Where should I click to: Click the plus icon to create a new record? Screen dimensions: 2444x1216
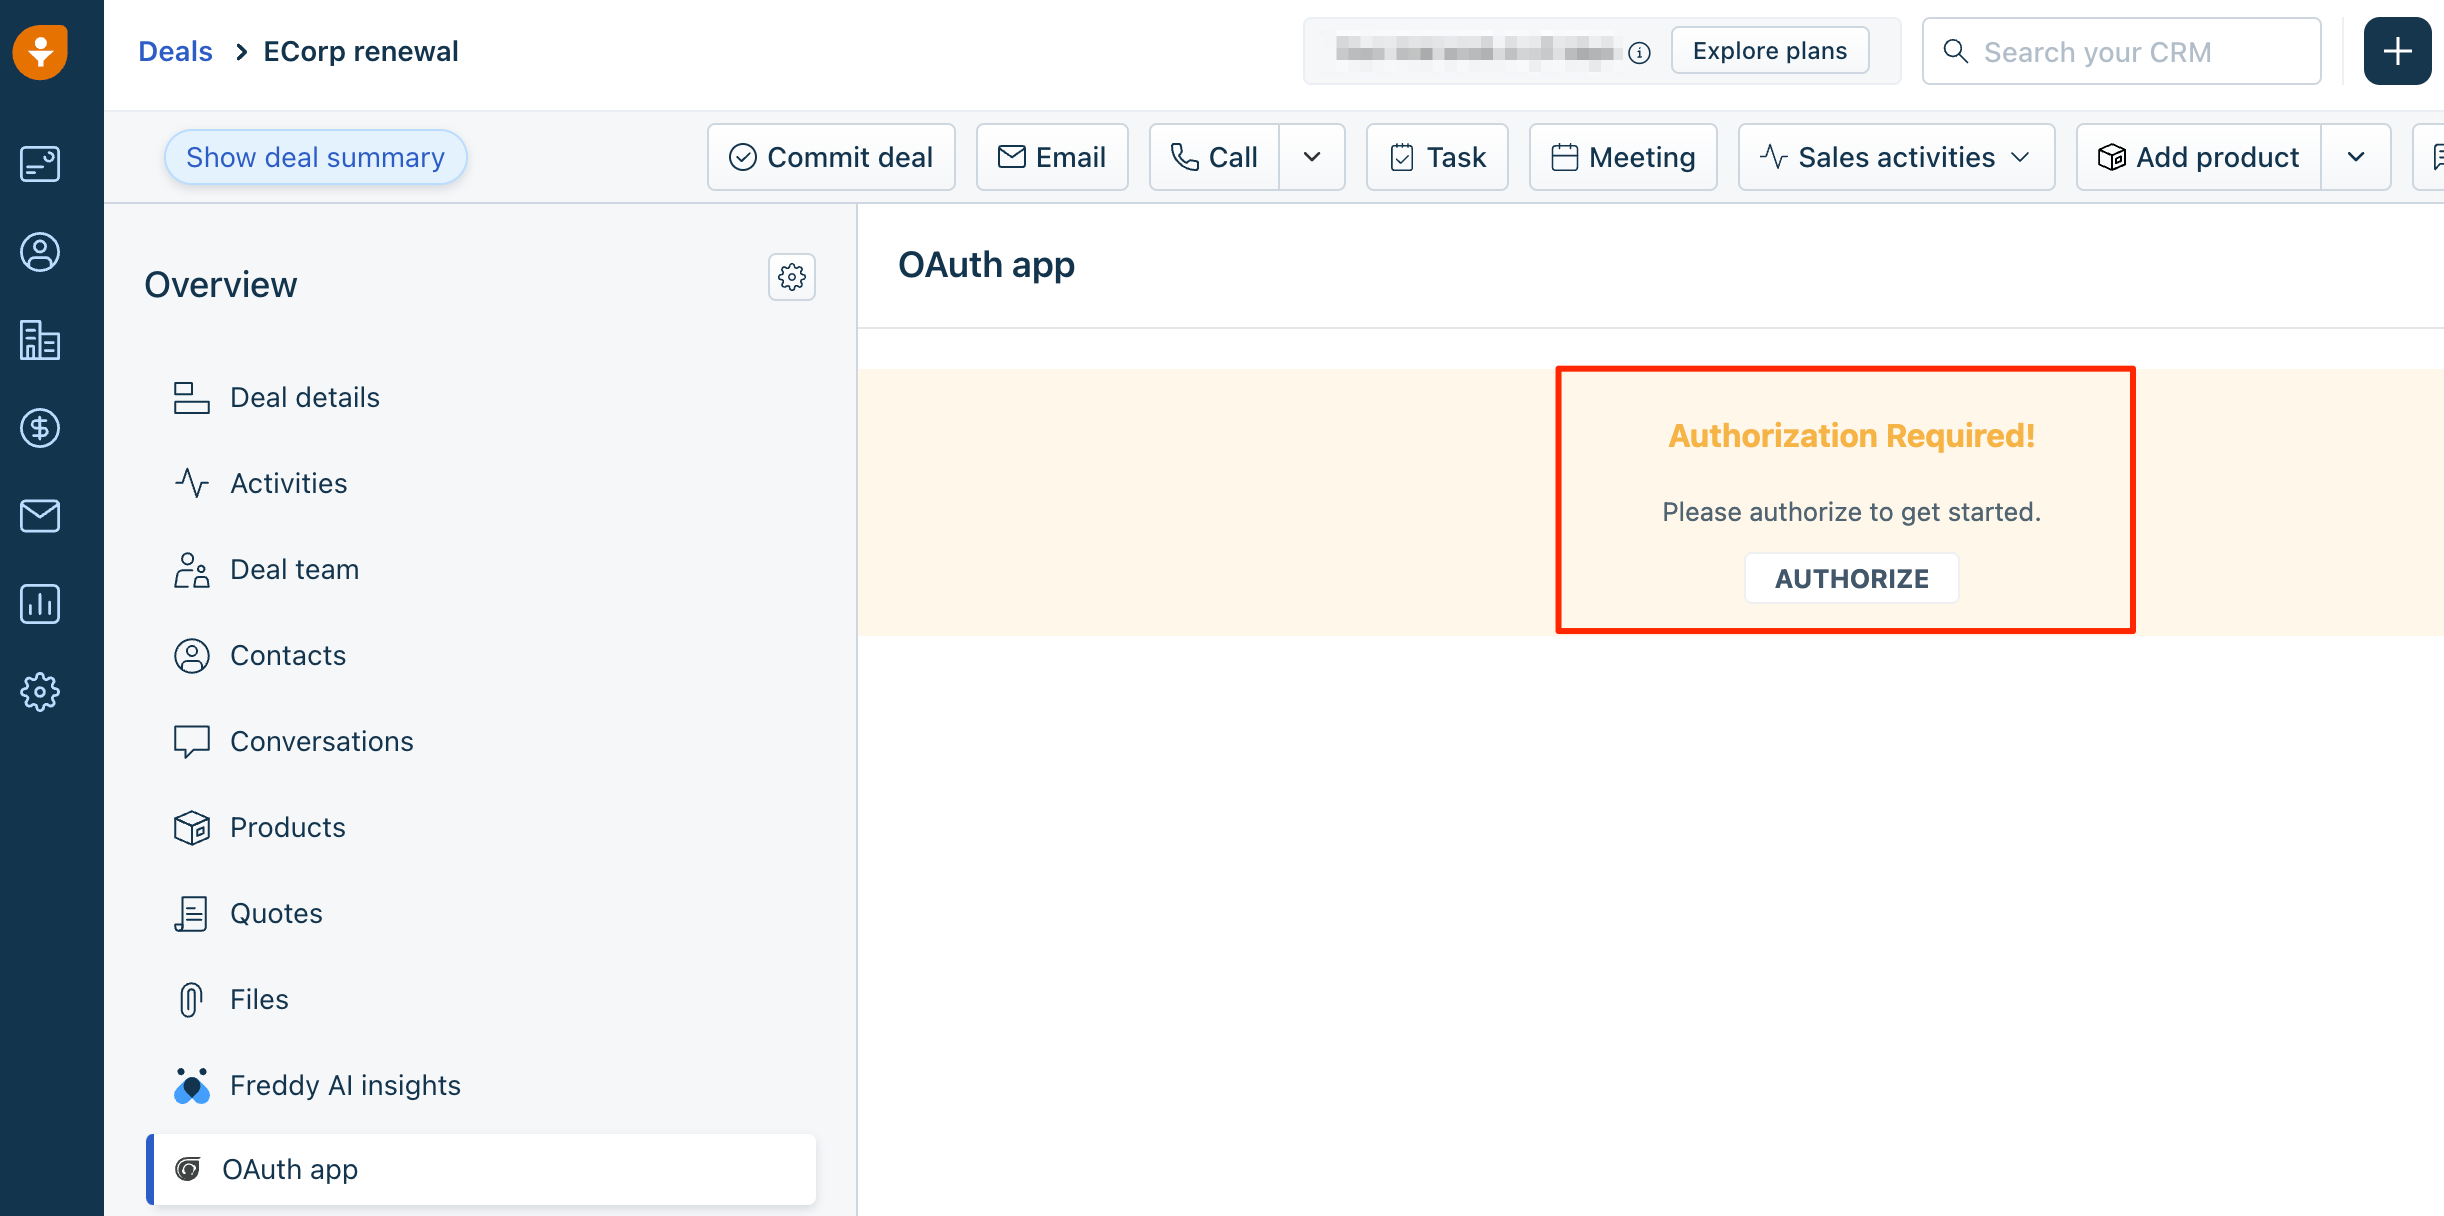2396,50
